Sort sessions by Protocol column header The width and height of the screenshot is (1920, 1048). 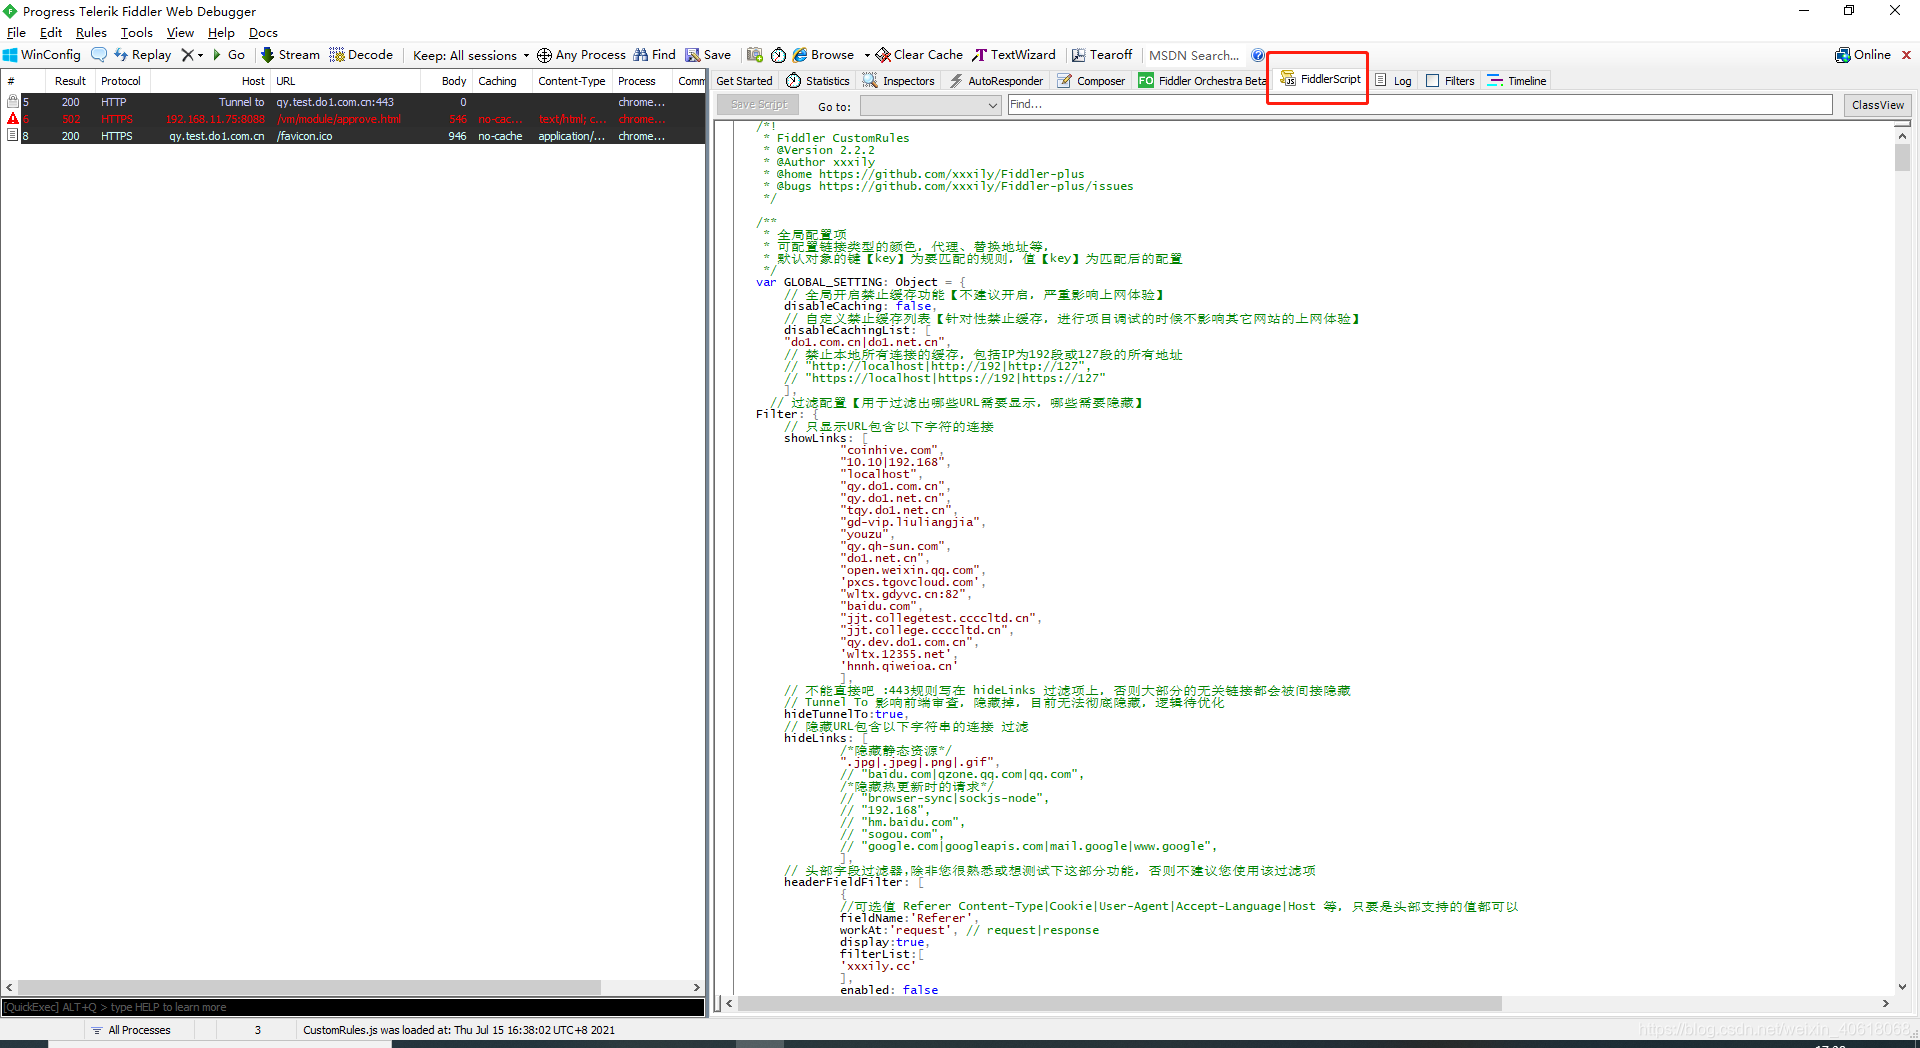click(x=121, y=81)
